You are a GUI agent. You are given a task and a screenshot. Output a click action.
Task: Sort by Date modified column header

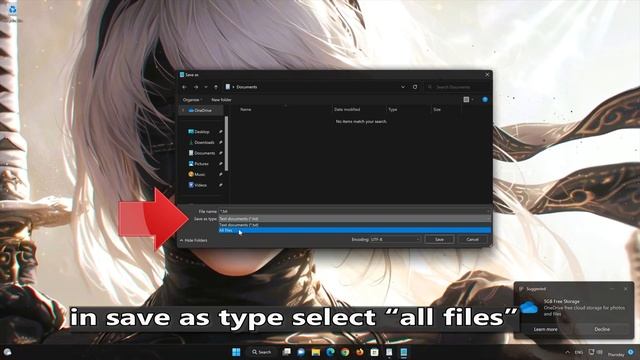pos(347,109)
